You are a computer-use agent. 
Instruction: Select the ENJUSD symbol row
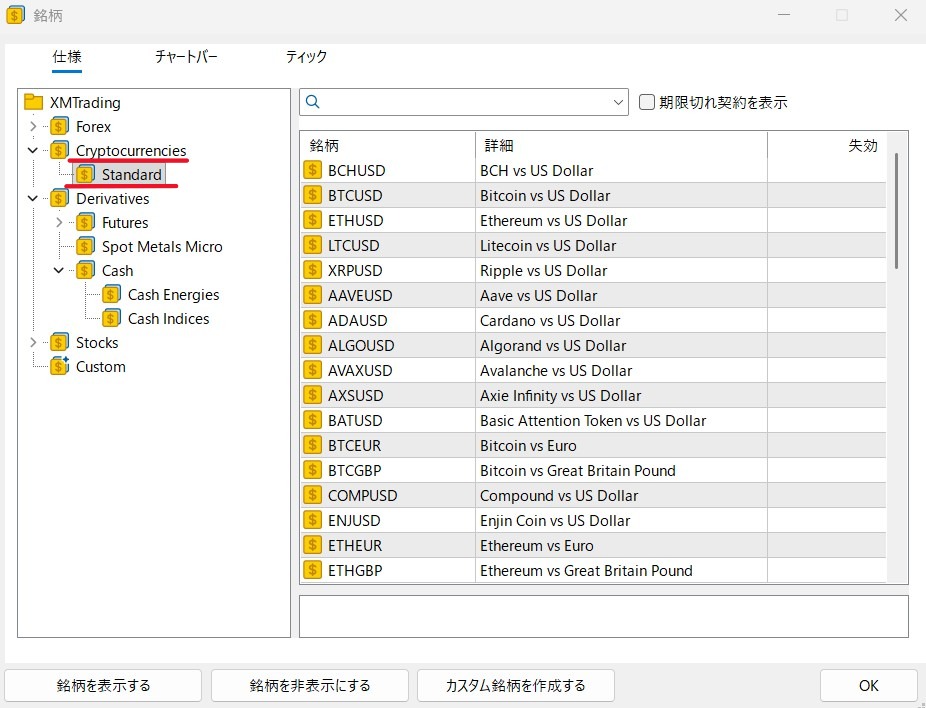click(593, 520)
